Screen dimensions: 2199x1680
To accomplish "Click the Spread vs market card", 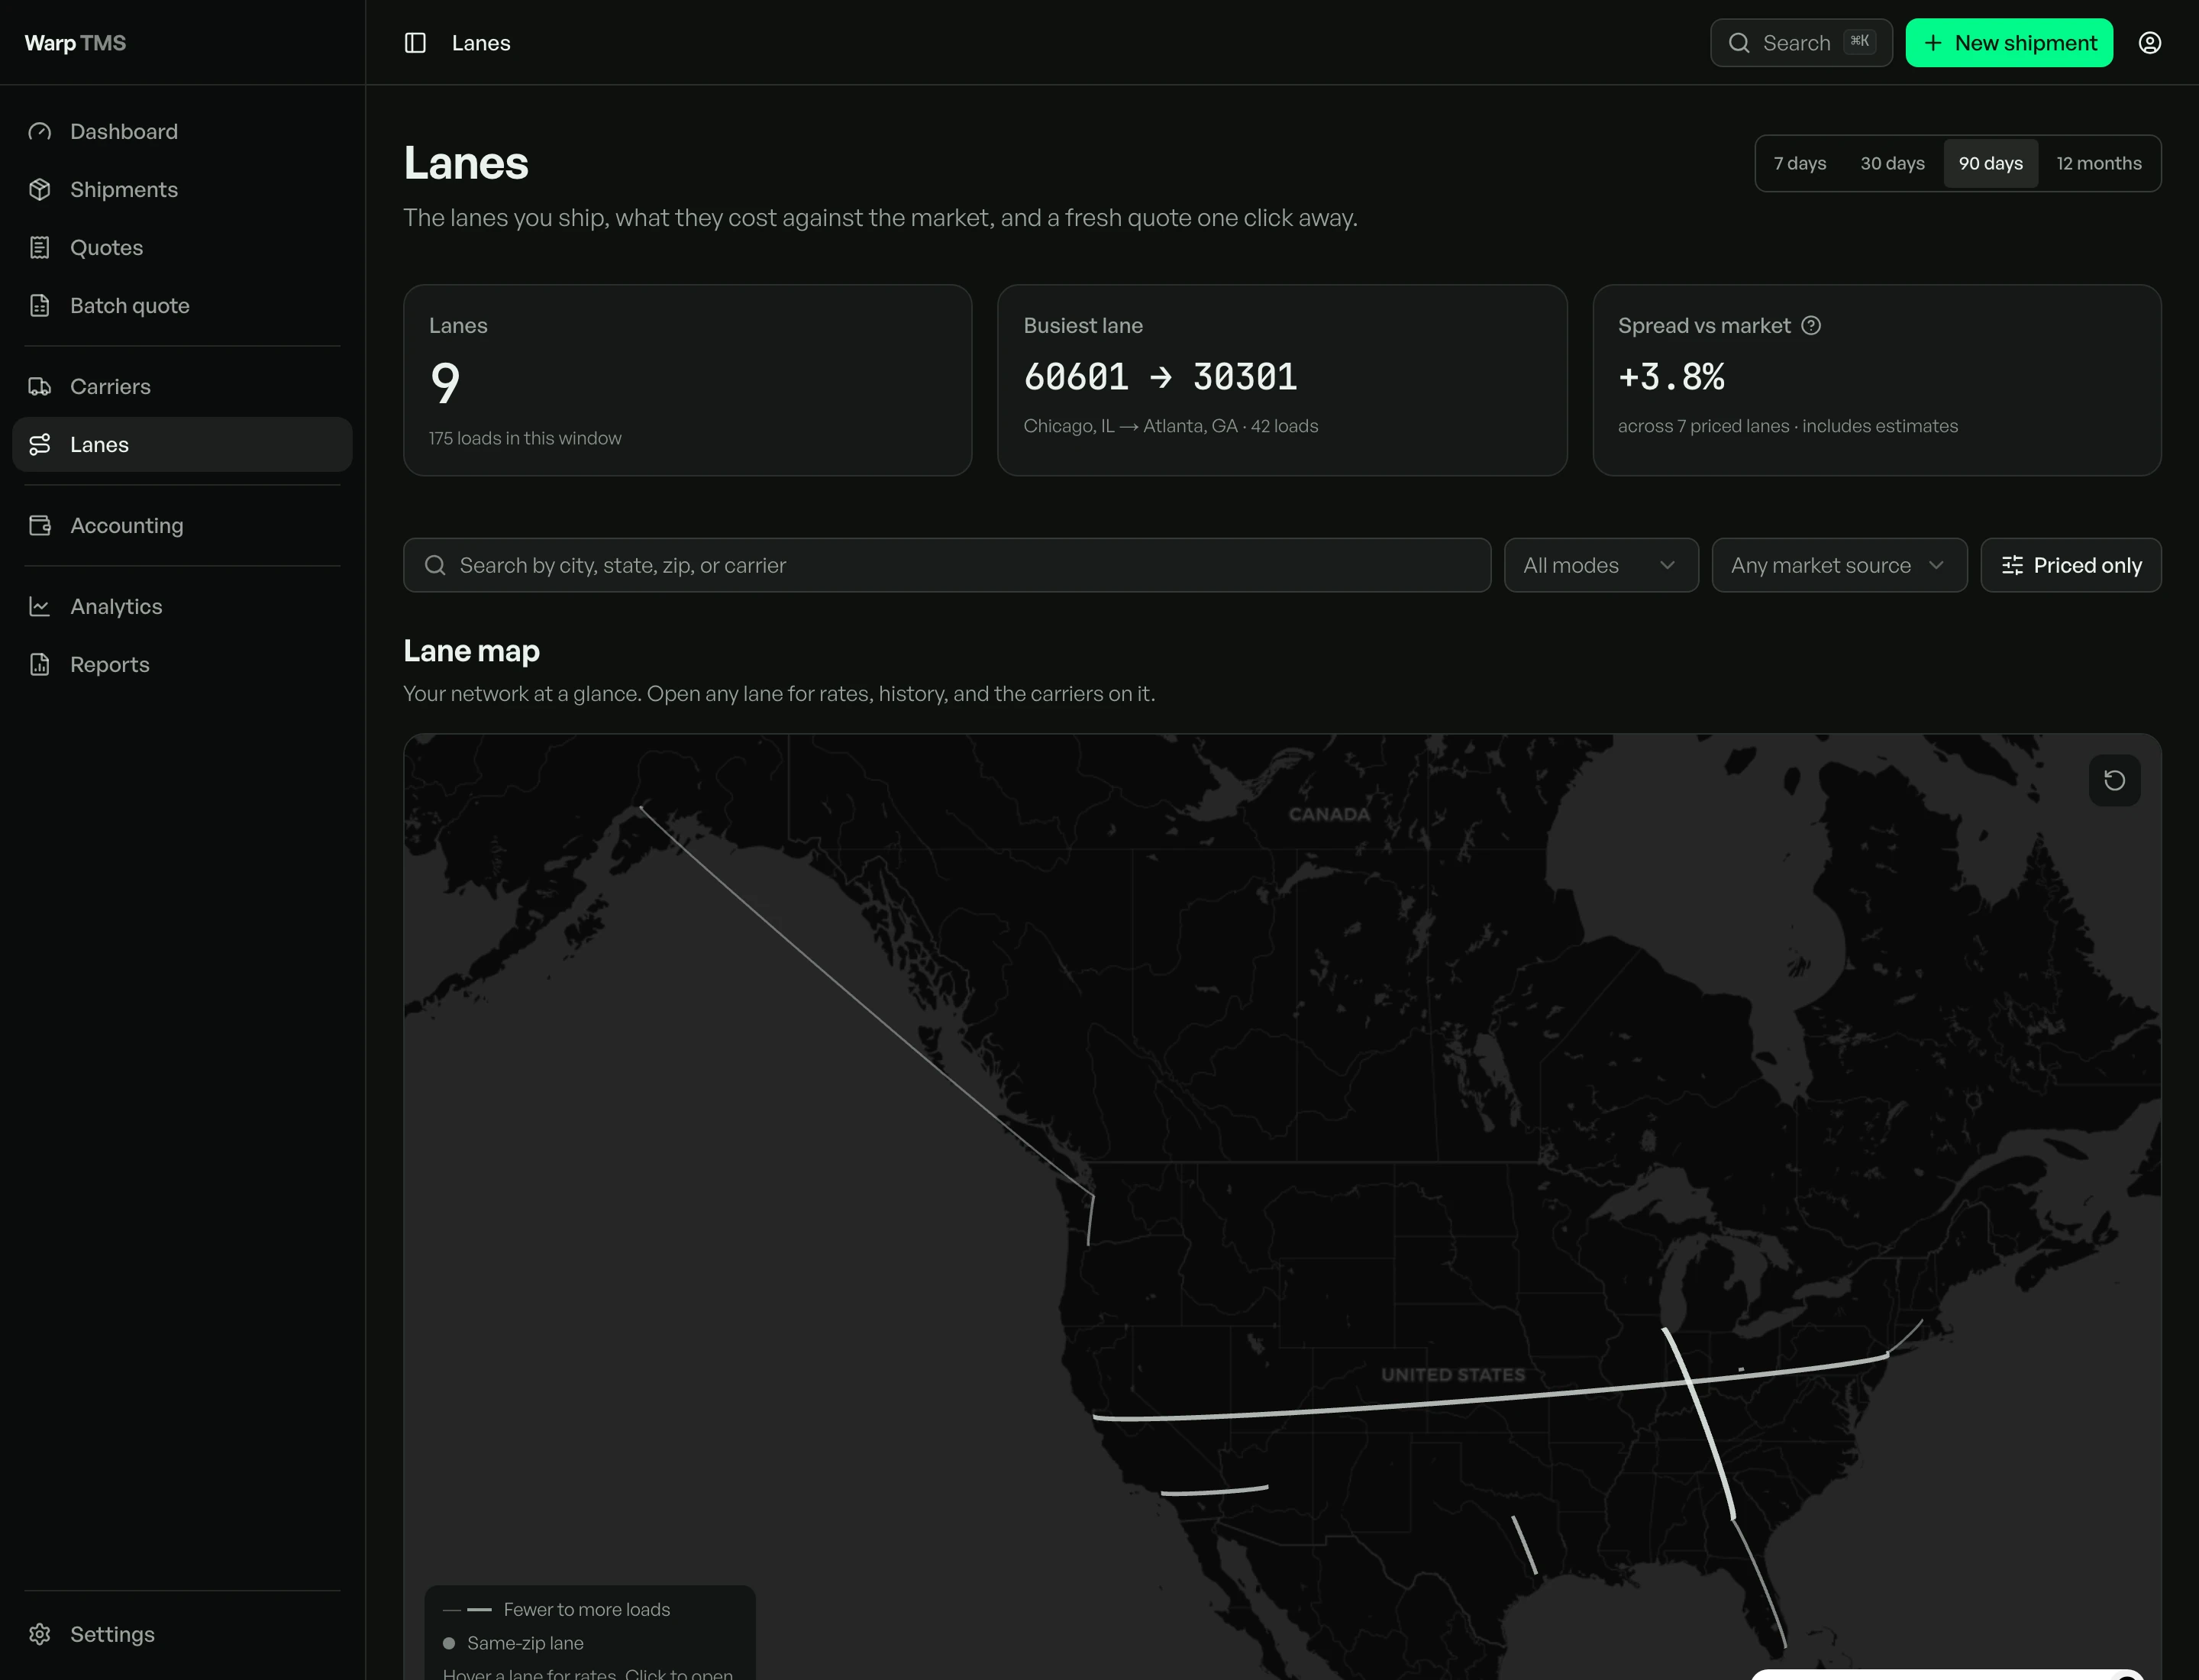I will pos(1877,380).
